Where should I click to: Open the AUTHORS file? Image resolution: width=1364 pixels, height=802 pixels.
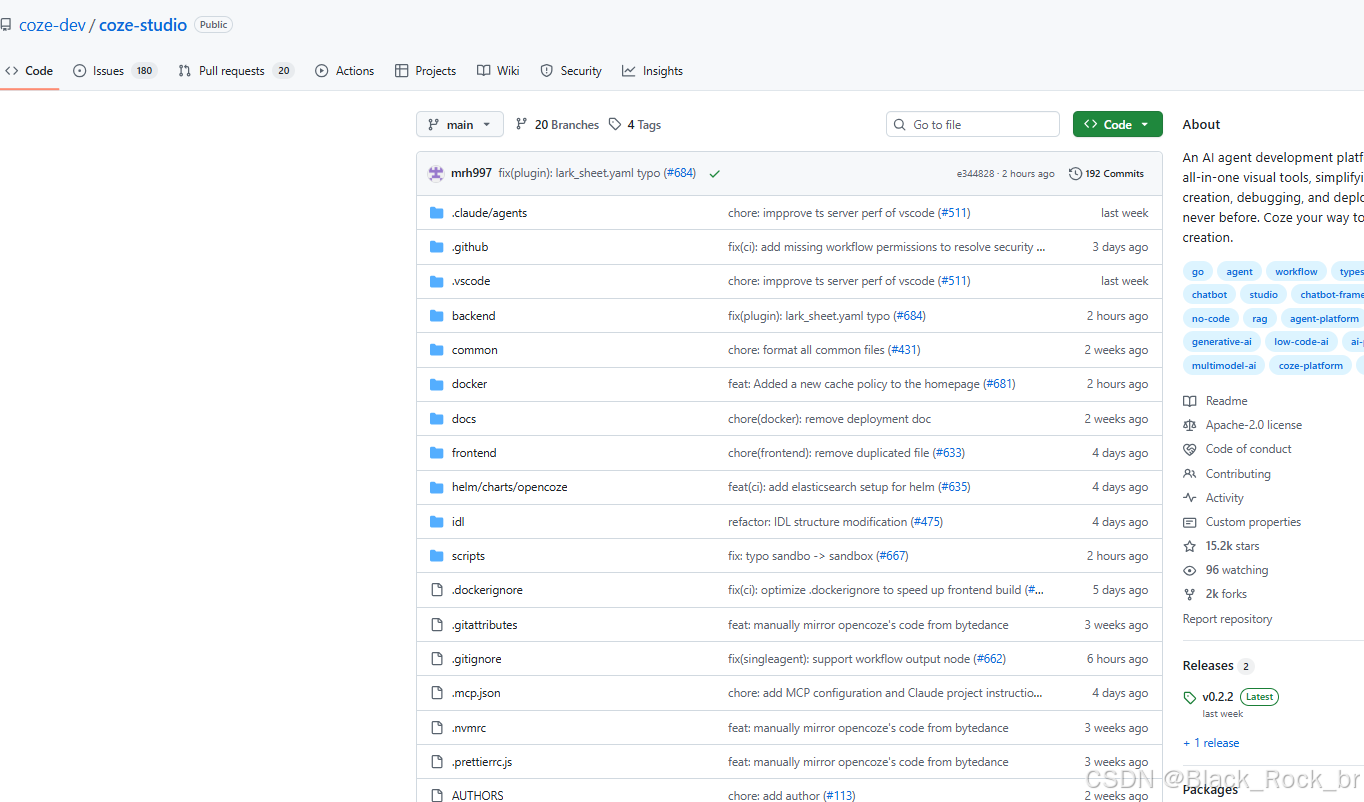pos(478,796)
